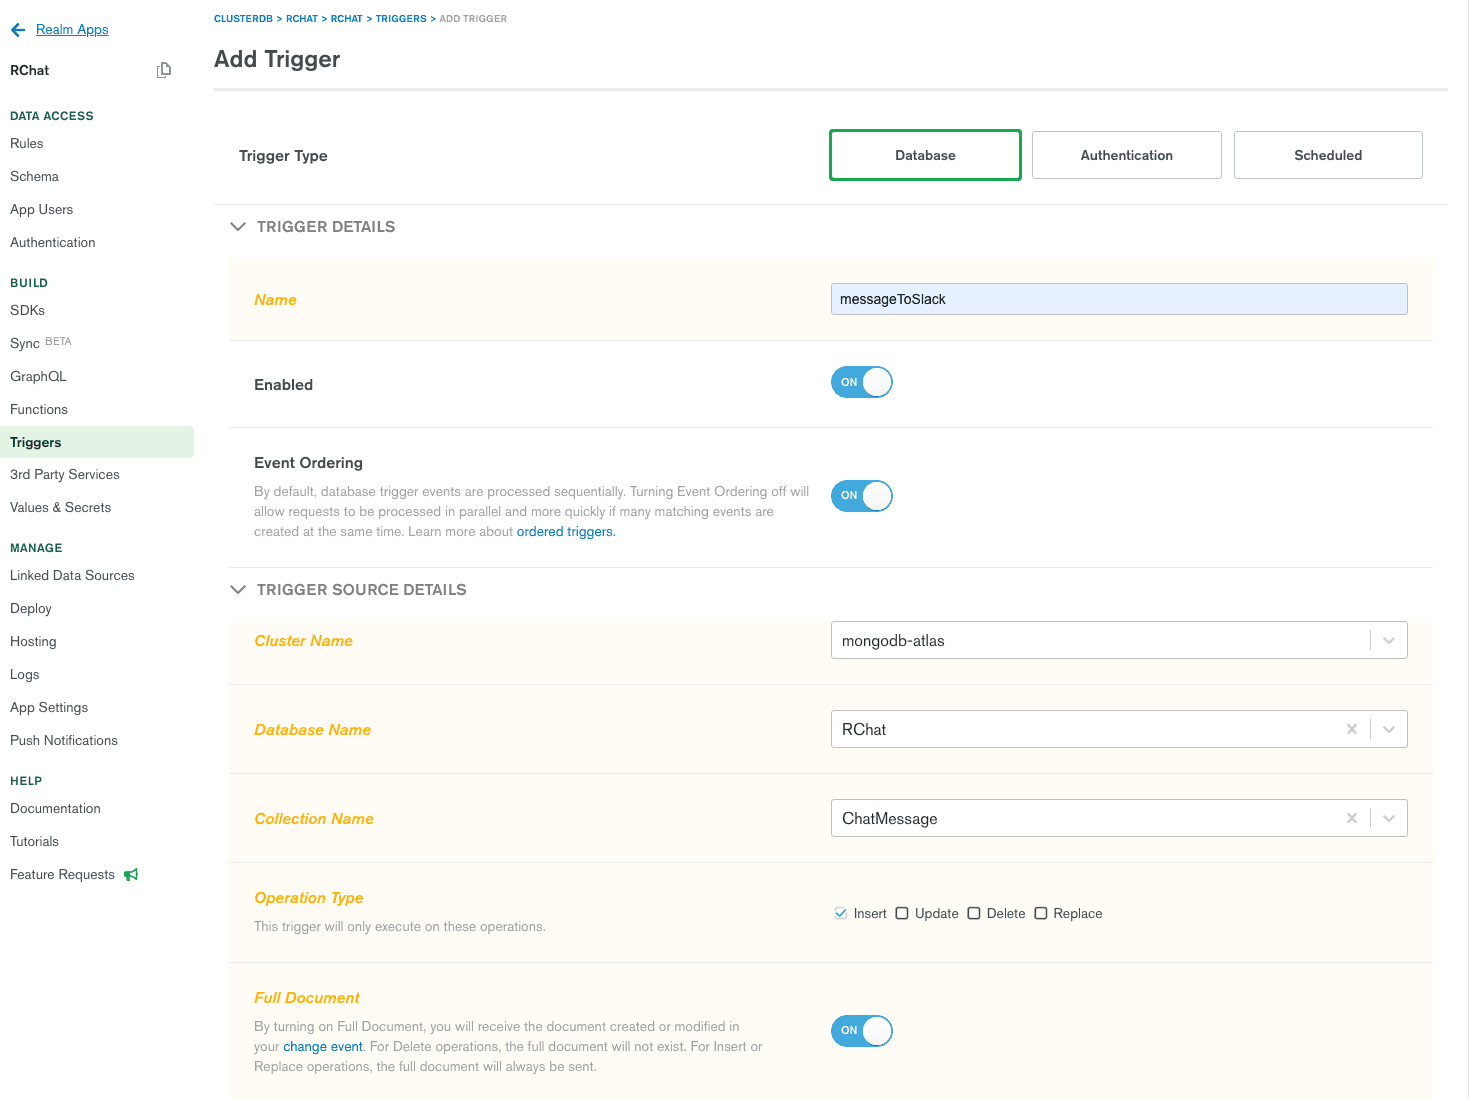Clear the RChat database name selection

(1352, 729)
